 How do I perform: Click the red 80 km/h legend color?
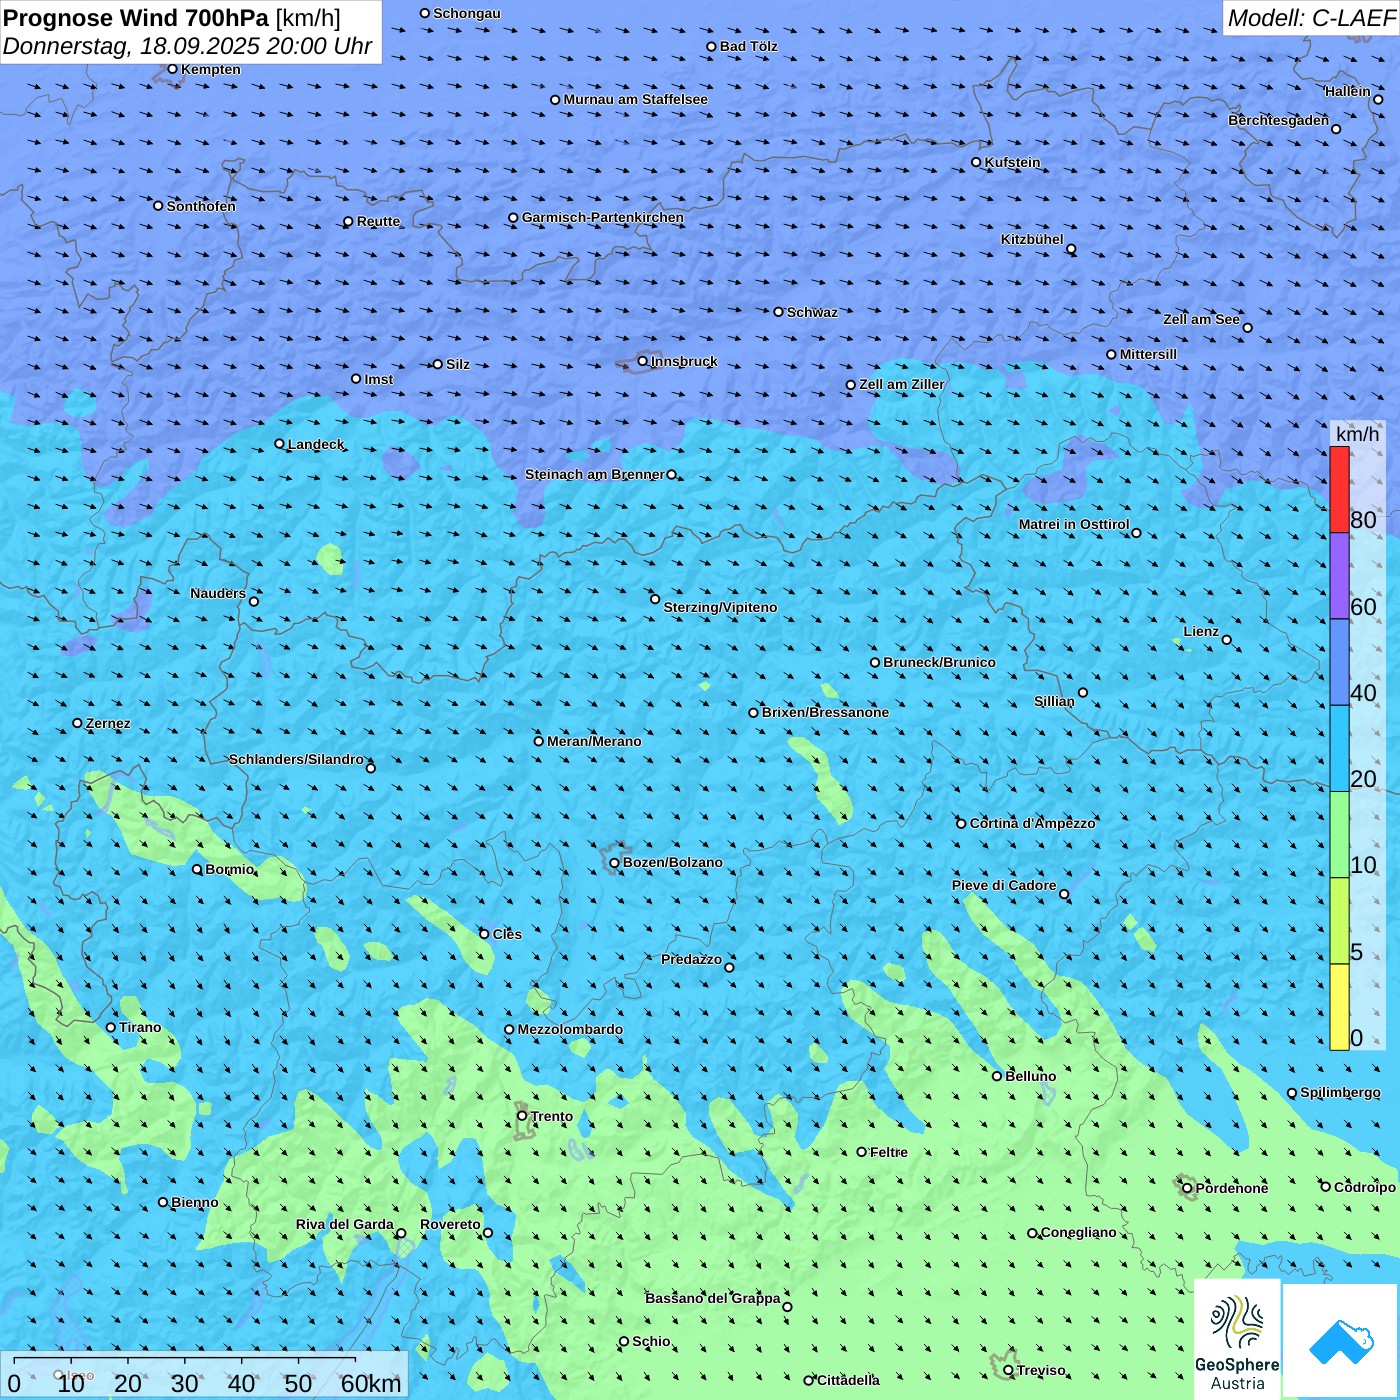coord(1339,489)
